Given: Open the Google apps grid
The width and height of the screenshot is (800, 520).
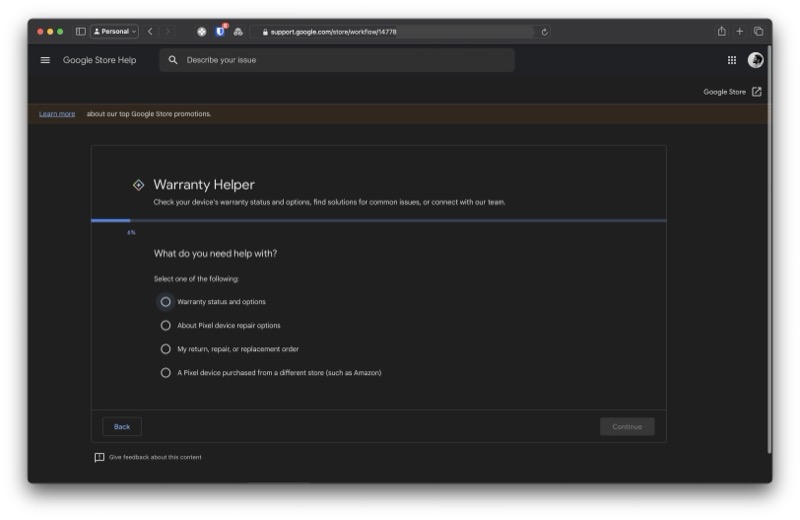Looking at the screenshot, I should (x=732, y=60).
